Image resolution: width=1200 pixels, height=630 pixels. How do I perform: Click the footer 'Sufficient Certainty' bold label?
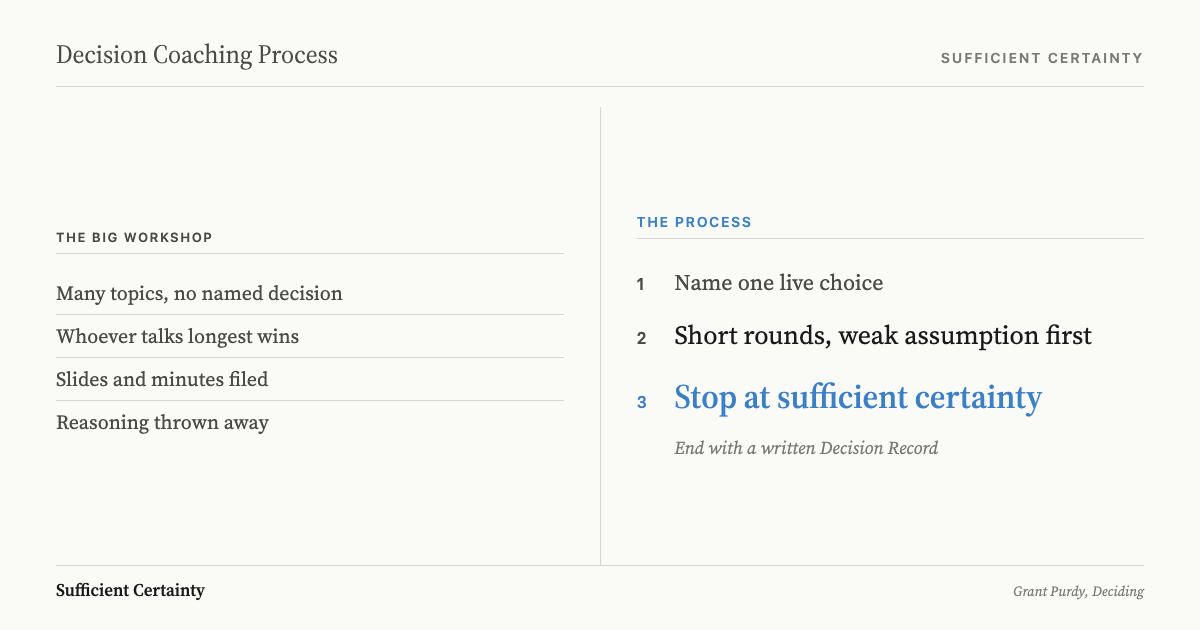tap(130, 590)
